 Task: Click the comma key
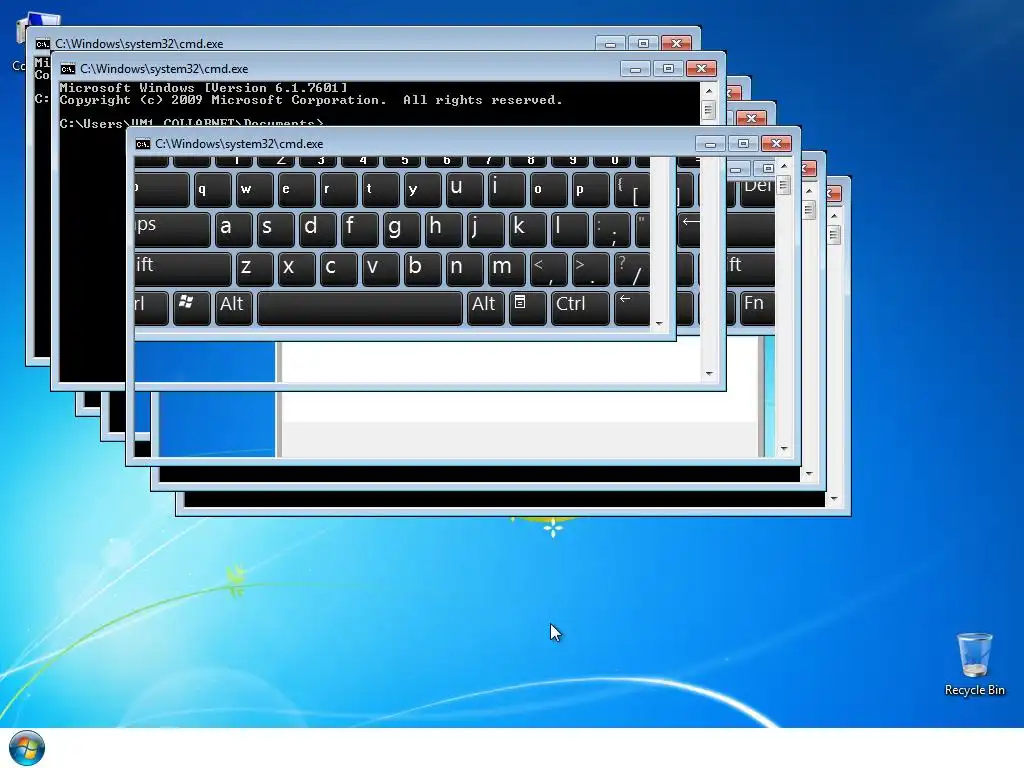(x=547, y=269)
